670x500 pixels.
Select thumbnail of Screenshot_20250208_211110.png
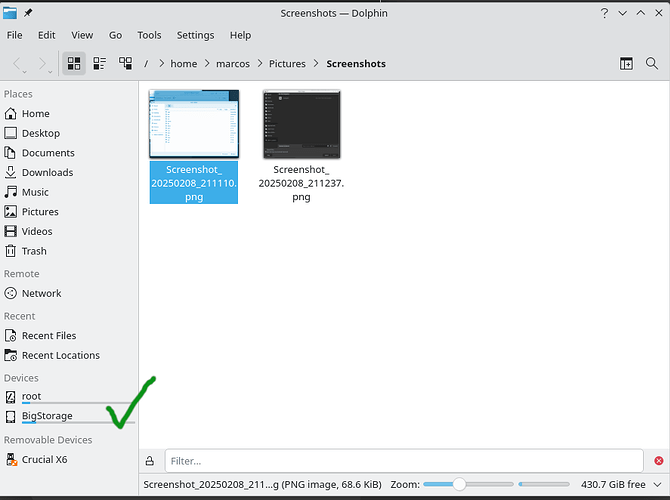pos(194,124)
